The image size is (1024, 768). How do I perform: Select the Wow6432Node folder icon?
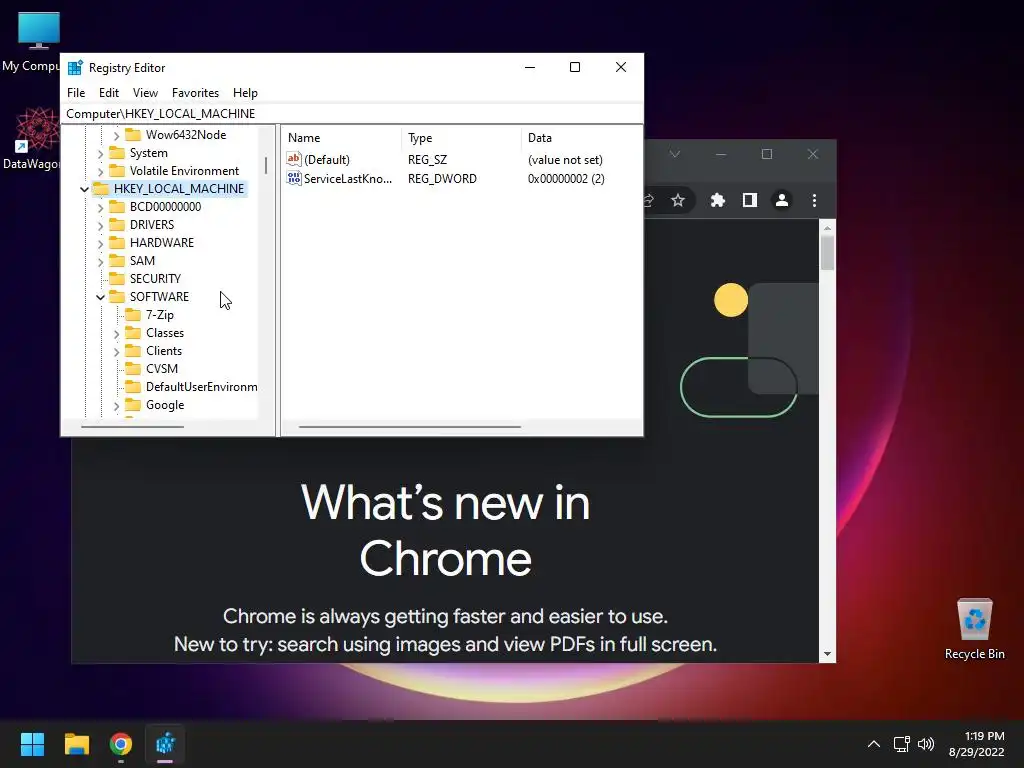133,135
